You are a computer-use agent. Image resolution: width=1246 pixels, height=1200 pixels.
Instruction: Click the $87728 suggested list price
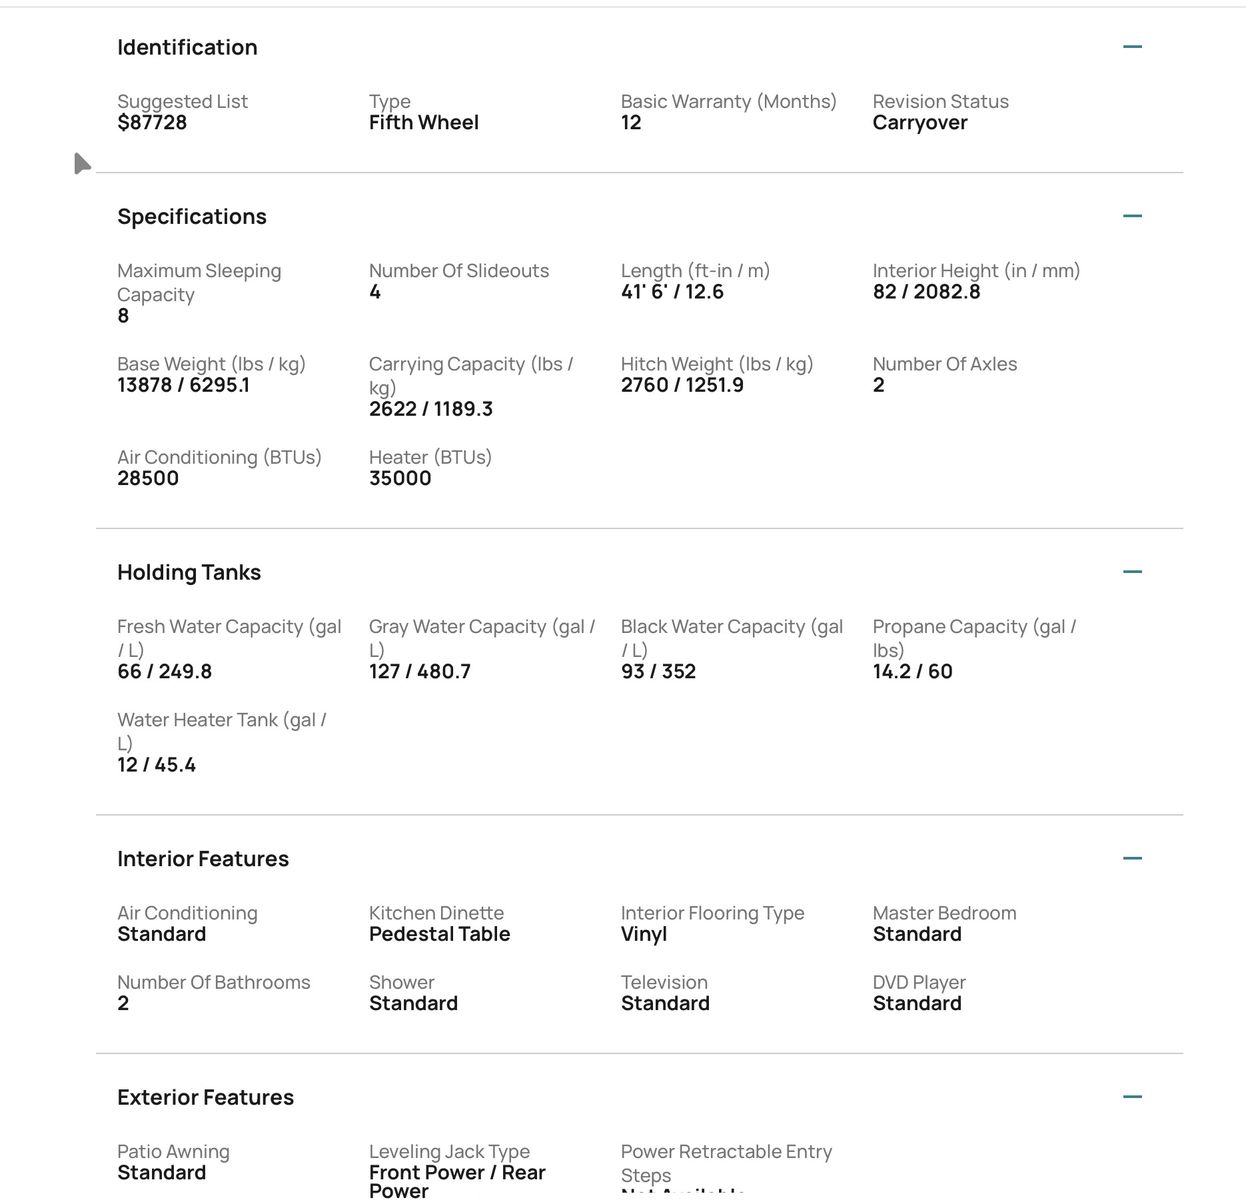click(152, 123)
